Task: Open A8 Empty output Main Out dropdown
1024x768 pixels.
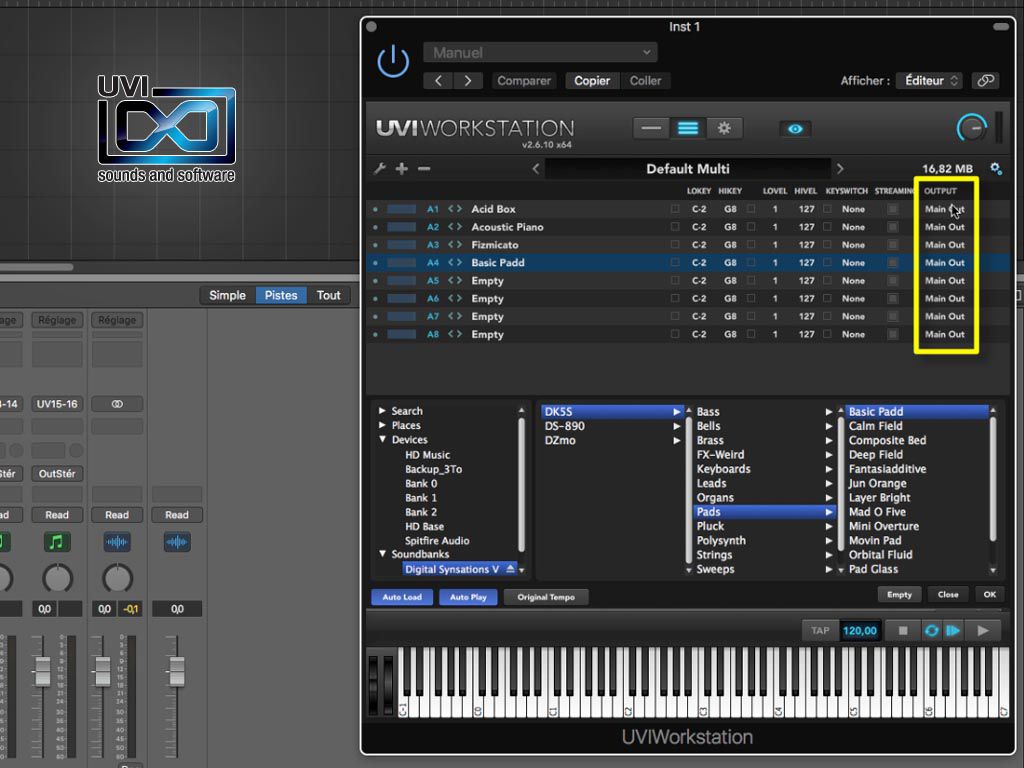Action: click(944, 334)
